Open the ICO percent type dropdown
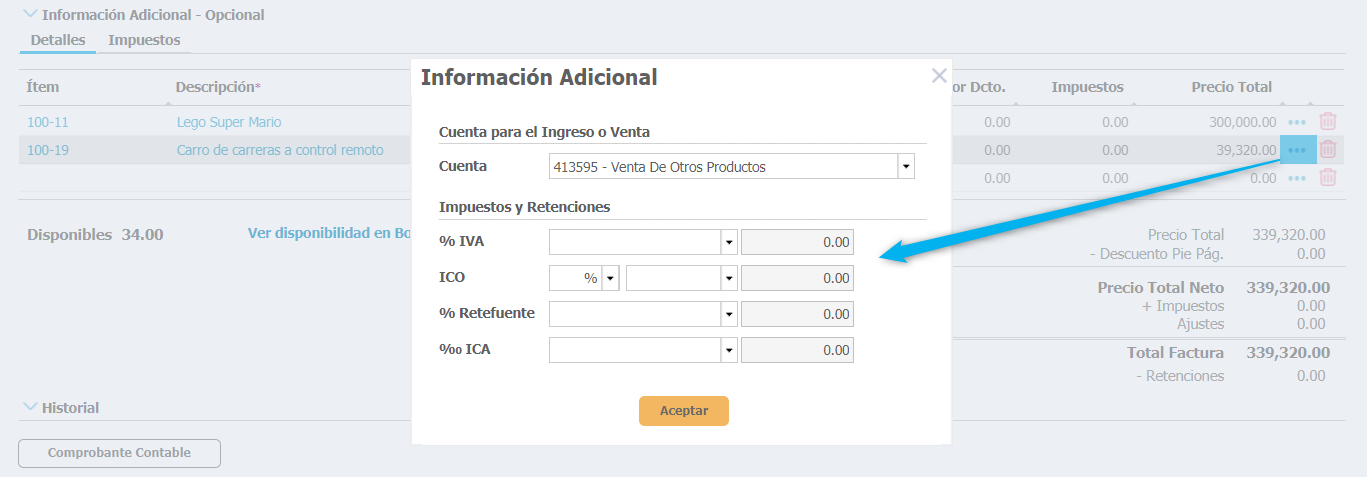This screenshot has height=477, width=1367. click(610, 279)
